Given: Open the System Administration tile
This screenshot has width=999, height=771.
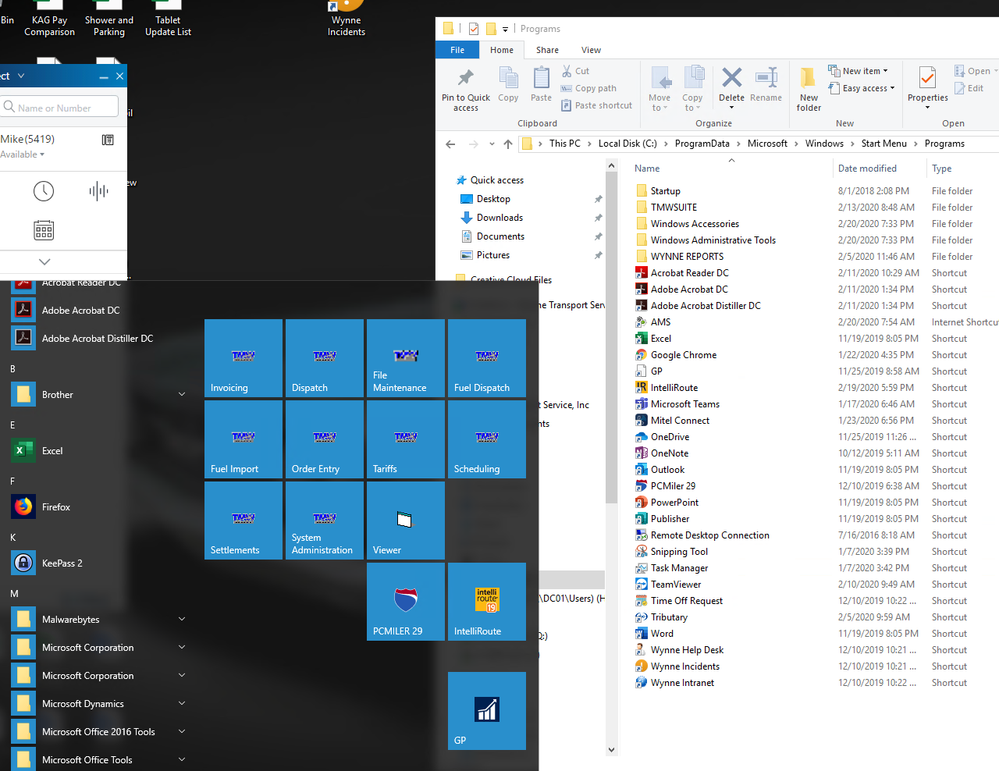Looking at the screenshot, I should click(x=324, y=521).
